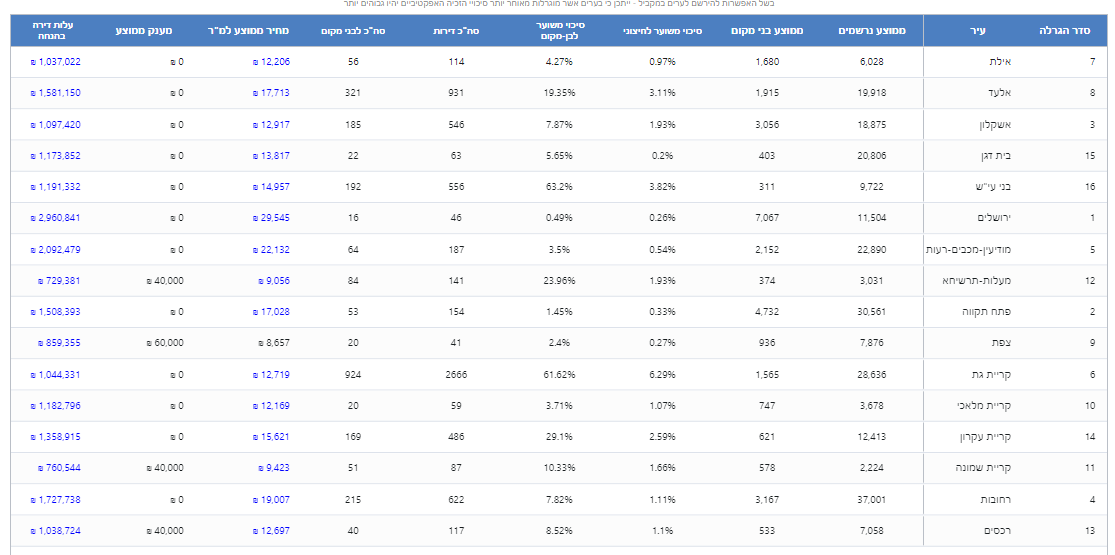Sort by the עיר column header

tap(978, 32)
